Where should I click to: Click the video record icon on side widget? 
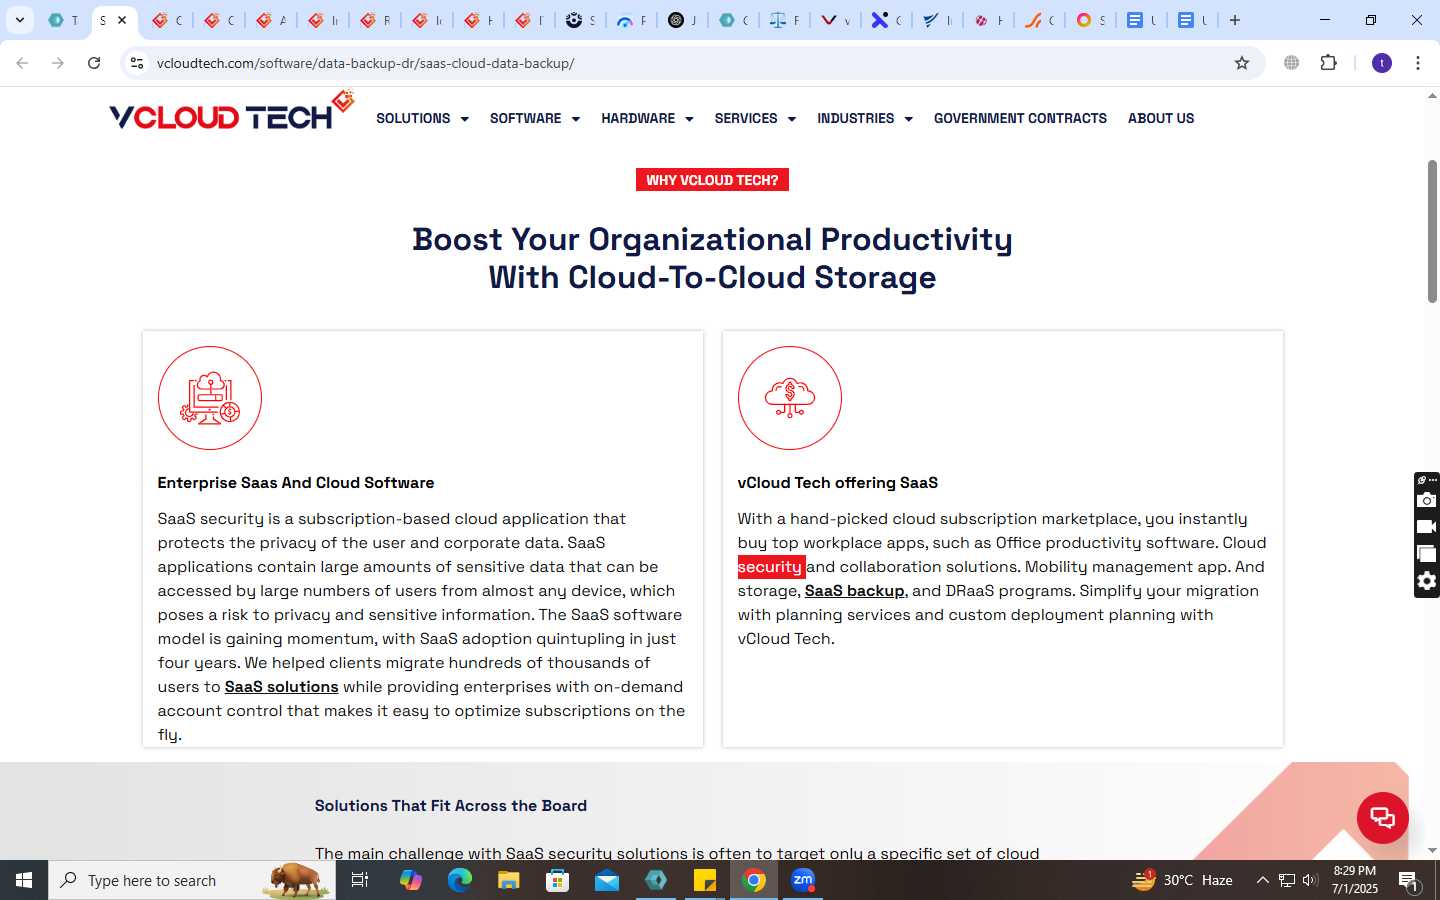[x=1427, y=527]
